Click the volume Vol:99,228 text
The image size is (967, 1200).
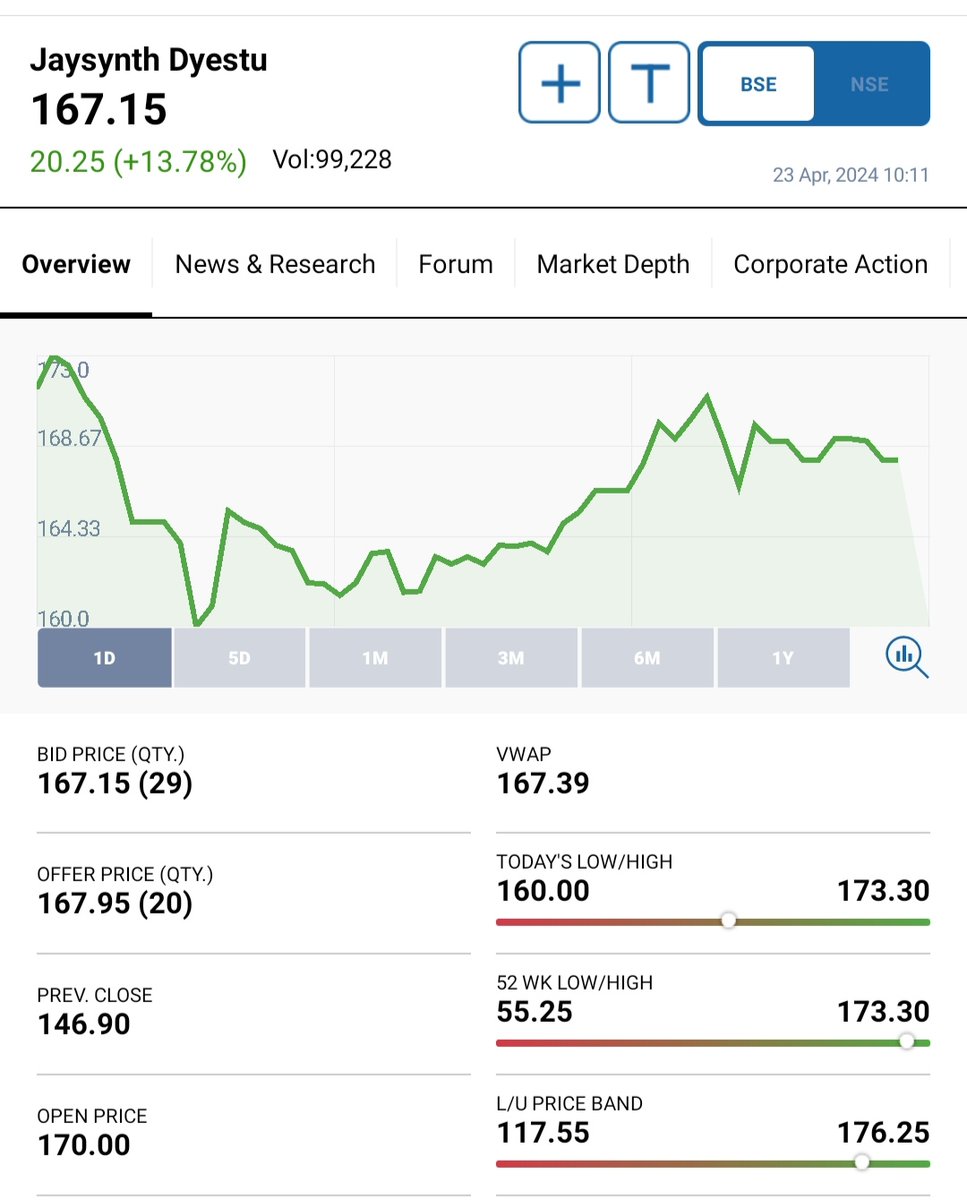(x=332, y=160)
